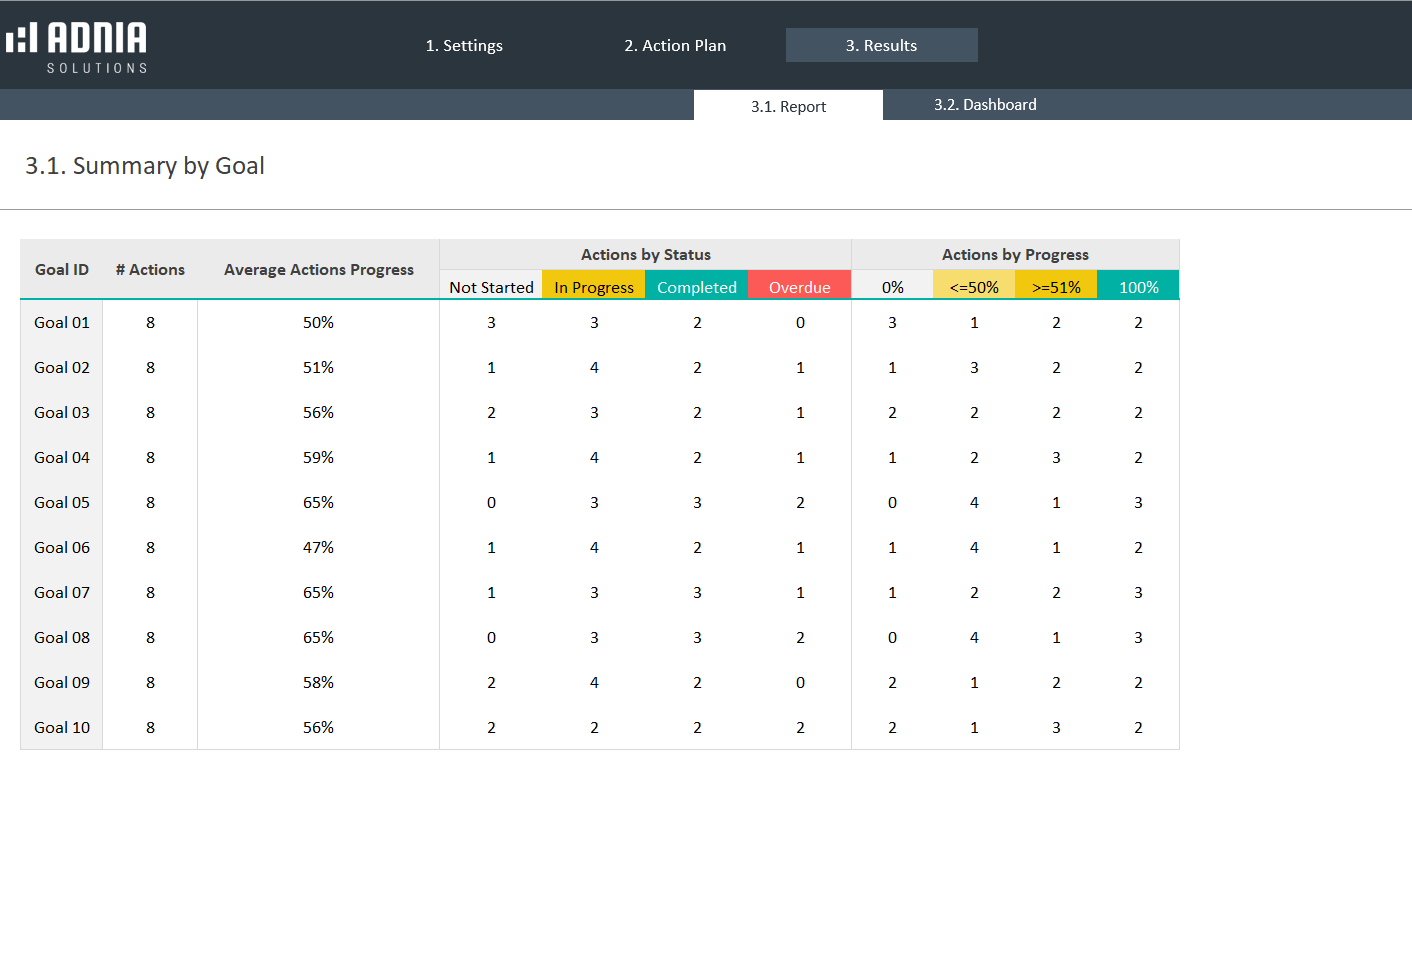Select the <=50% progress header
The height and width of the screenshot is (968, 1412).
[x=974, y=287]
